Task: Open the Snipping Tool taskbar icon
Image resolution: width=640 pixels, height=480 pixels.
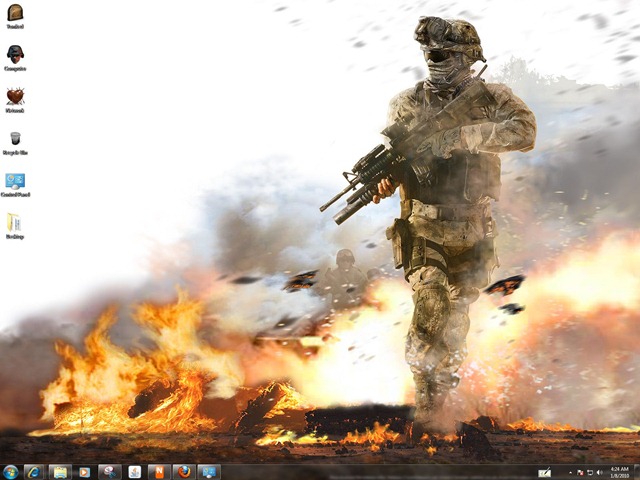Action: tap(109, 472)
